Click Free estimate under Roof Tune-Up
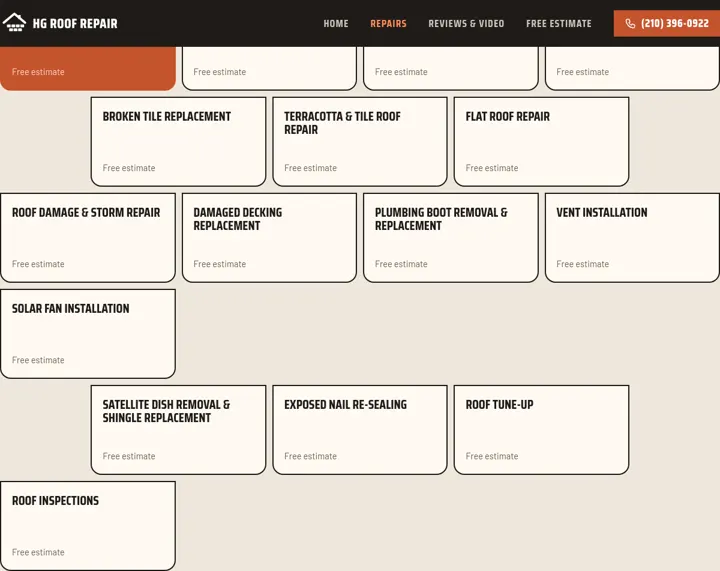Image resolution: width=720 pixels, height=571 pixels. pos(492,456)
